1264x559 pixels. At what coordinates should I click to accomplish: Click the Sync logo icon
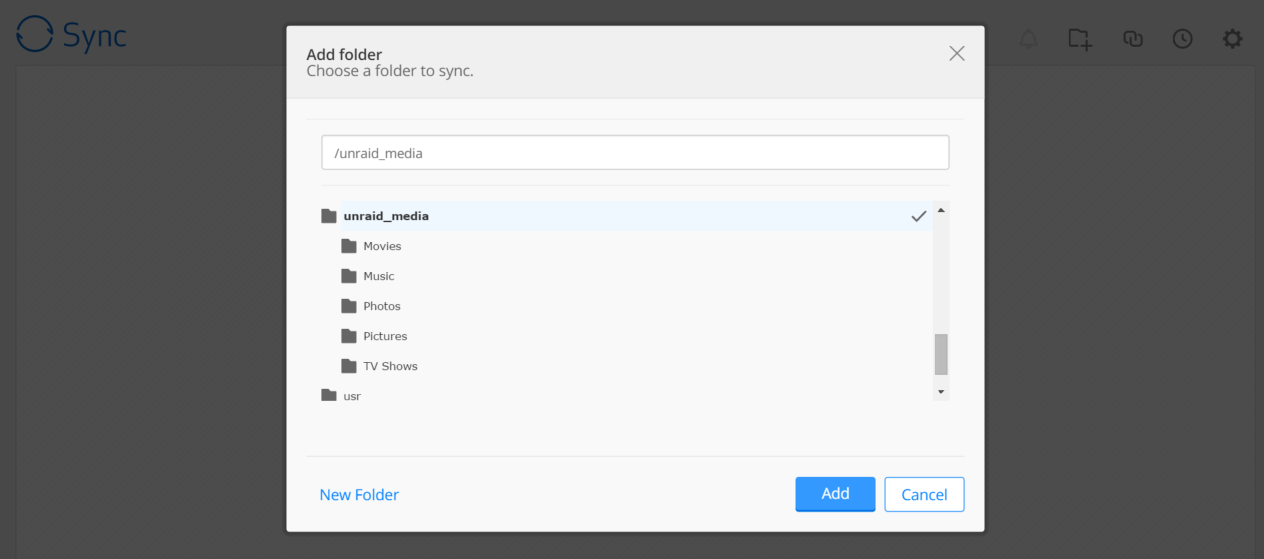click(x=35, y=35)
